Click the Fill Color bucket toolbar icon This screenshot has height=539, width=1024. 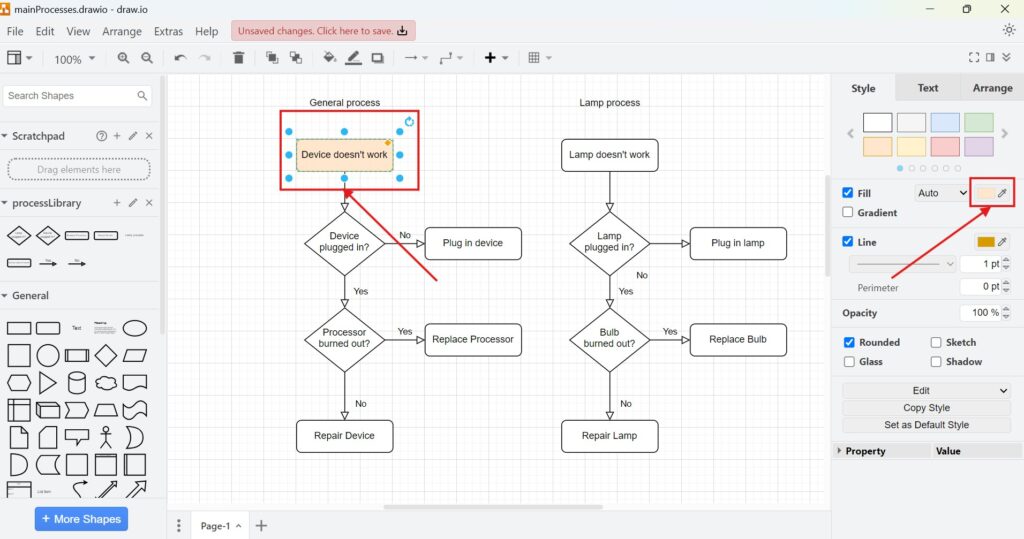pyautogui.click(x=328, y=58)
